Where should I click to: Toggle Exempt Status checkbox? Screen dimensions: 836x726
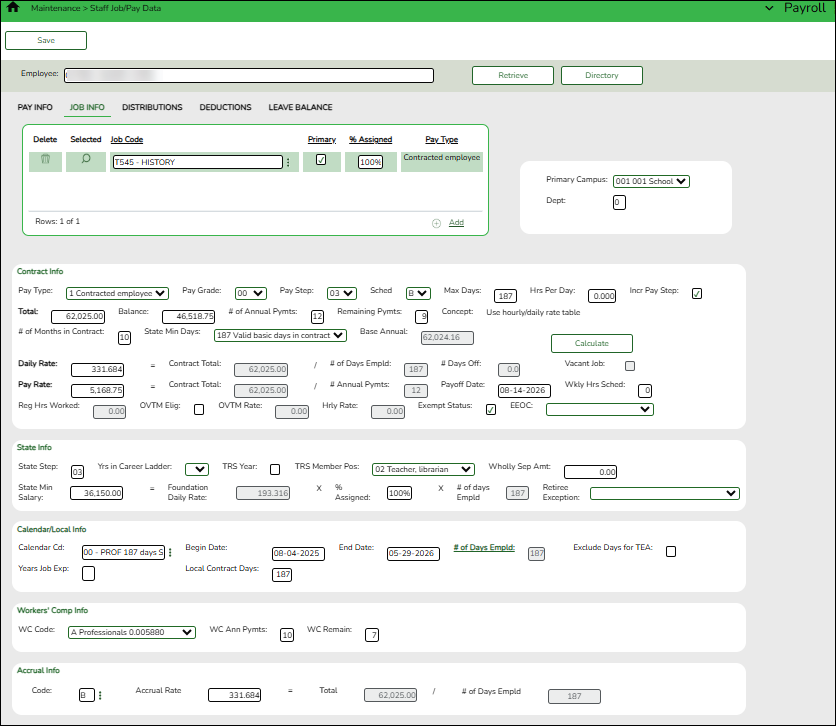(x=491, y=409)
